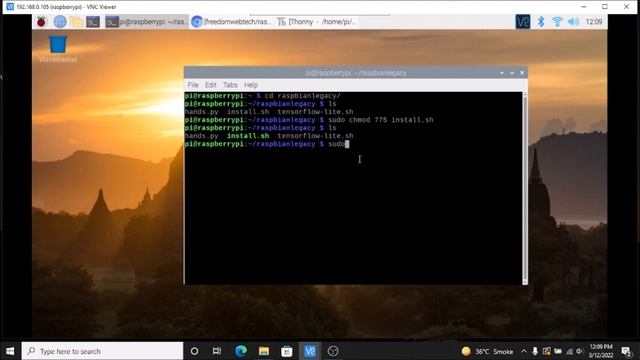Switch to the Thonny window in the panel
The height and width of the screenshot is (360, 640).
317,22
